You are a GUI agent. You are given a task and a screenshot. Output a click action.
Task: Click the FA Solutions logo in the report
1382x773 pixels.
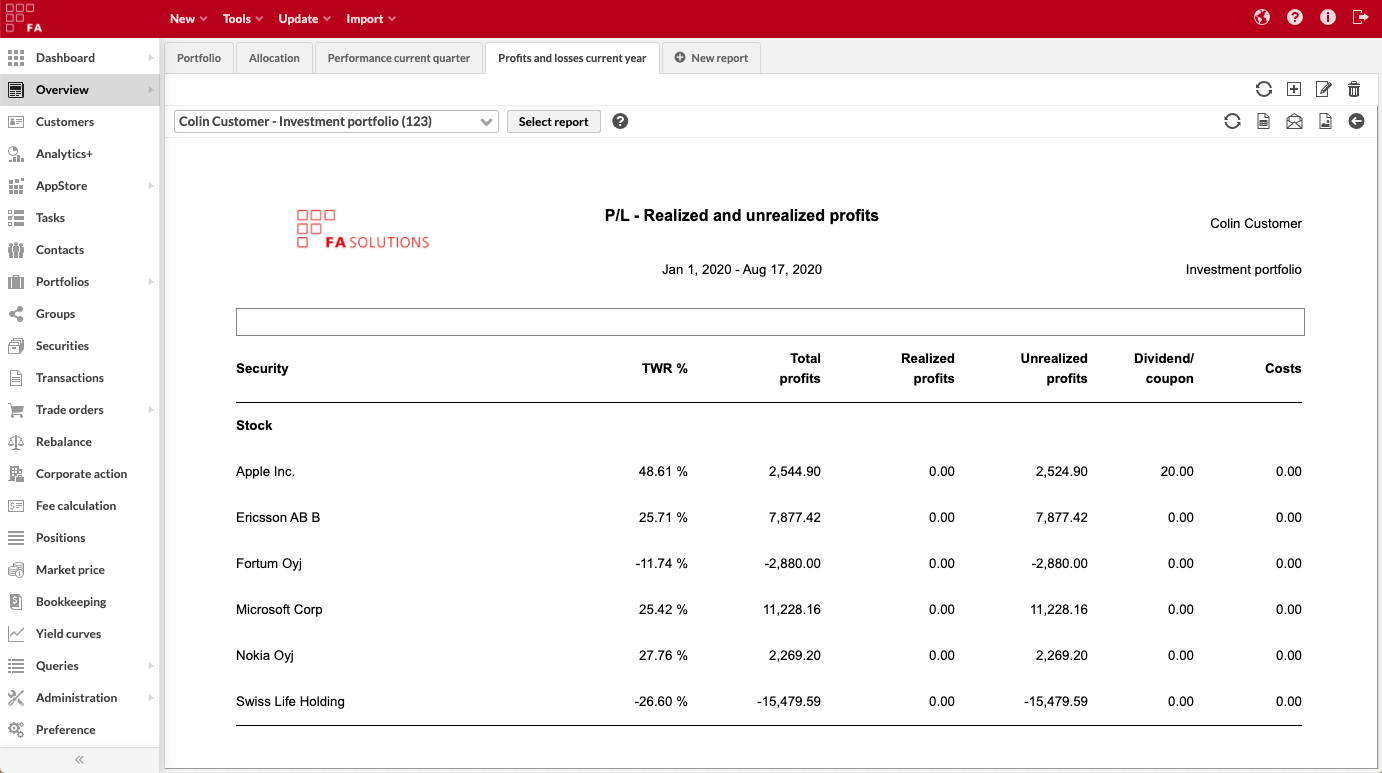(x=363, y=229)
